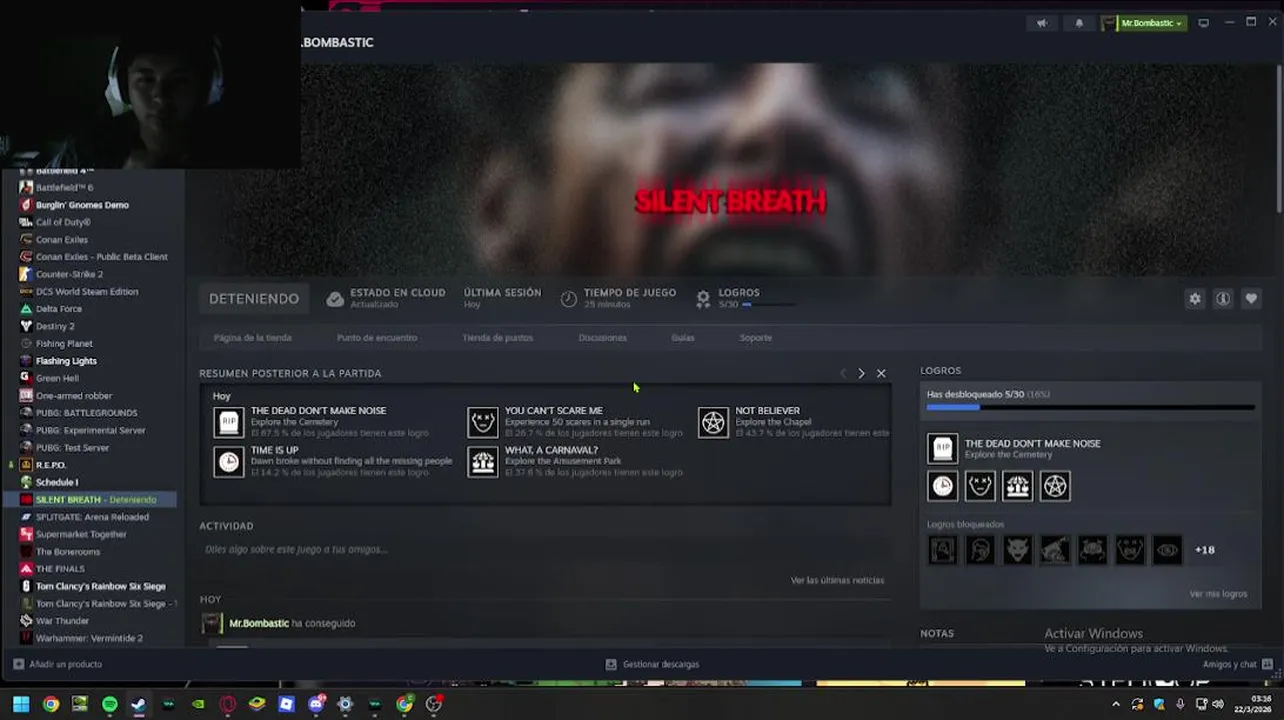Viewport: 1284px width, 720px height.
Task: Click the achievements progress bar in Logros panel
Action: [1090, 407]
